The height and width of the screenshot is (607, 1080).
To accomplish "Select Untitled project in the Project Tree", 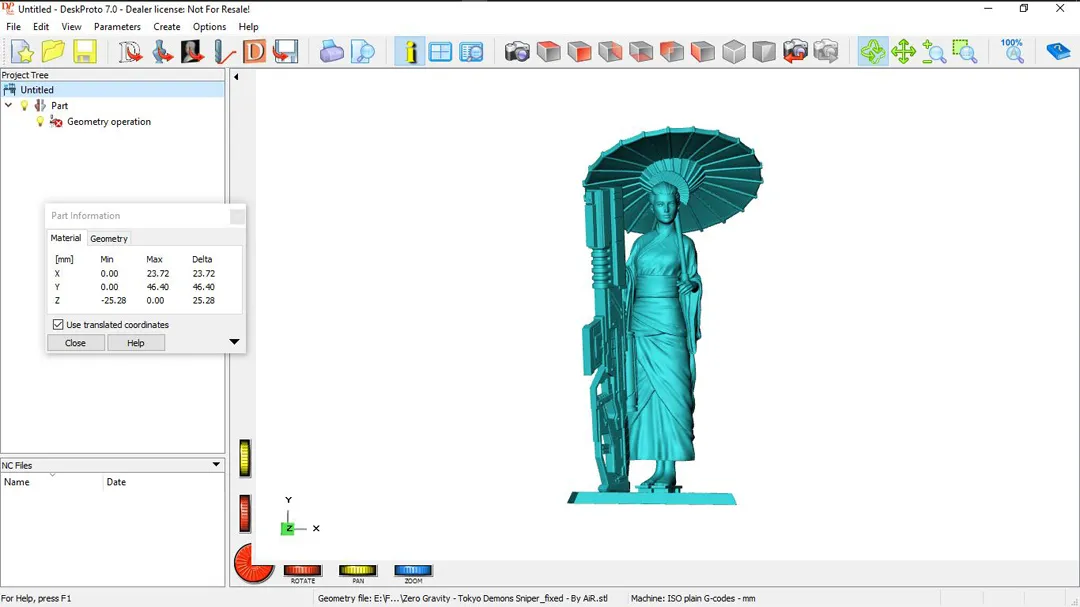I will pos(37,90).
